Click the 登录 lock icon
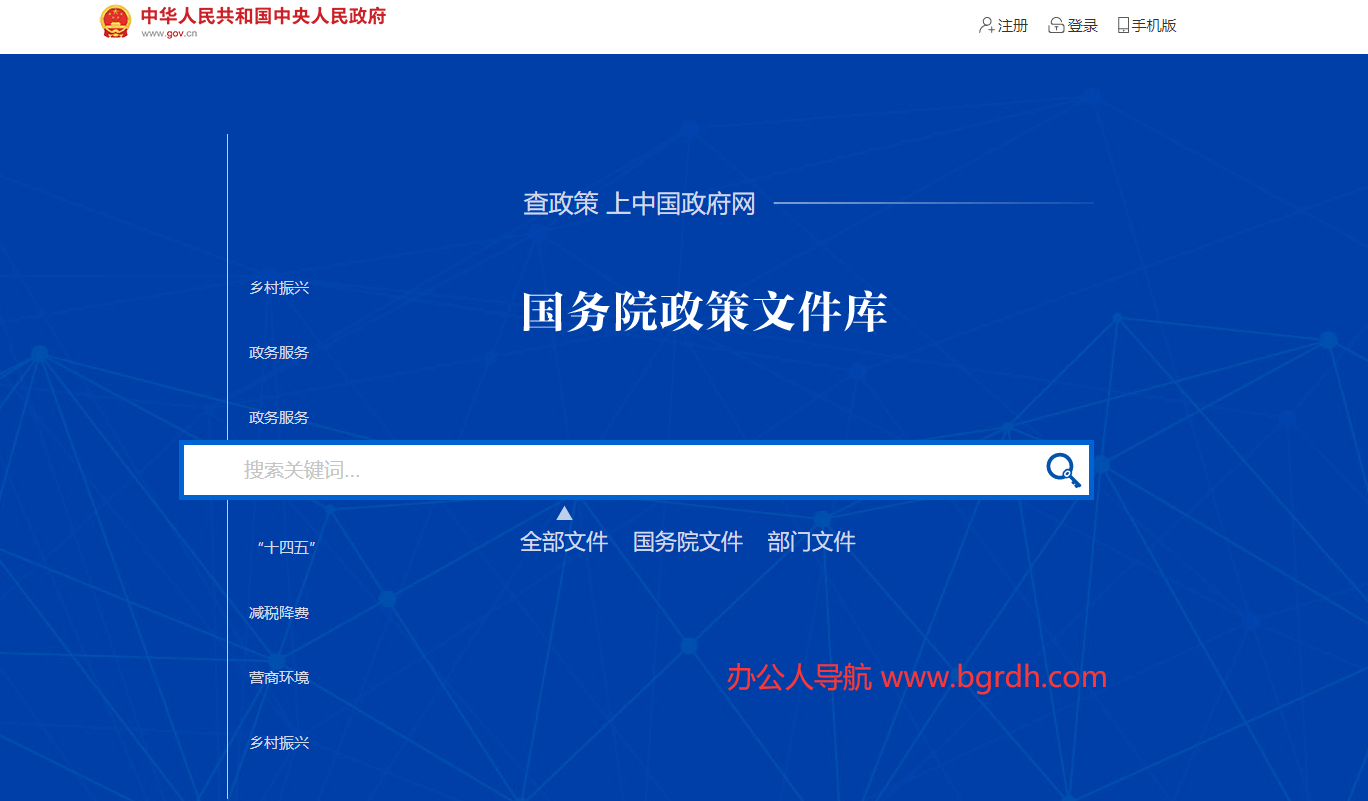The width and height of the screenshot is (1368, 801). pos(1056,26)
